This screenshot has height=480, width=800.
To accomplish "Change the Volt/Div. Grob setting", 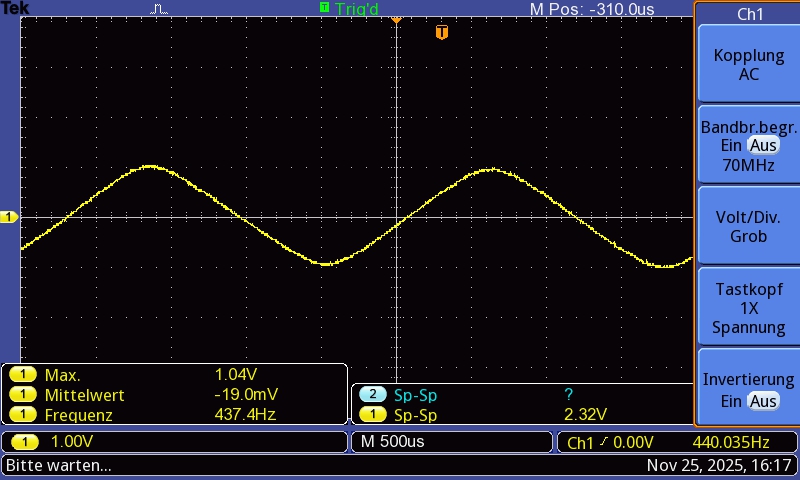I will [x=748, y=227].
